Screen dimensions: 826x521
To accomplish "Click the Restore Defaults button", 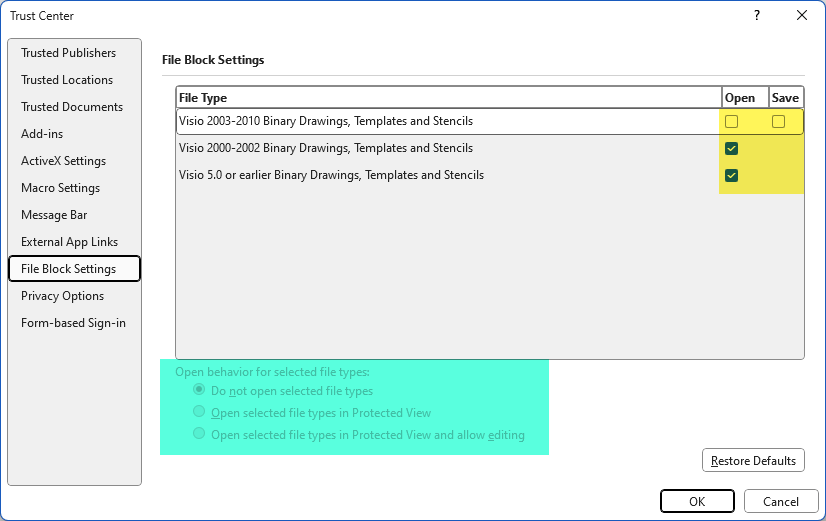I will pyautogui.click(x=753, y=460).
